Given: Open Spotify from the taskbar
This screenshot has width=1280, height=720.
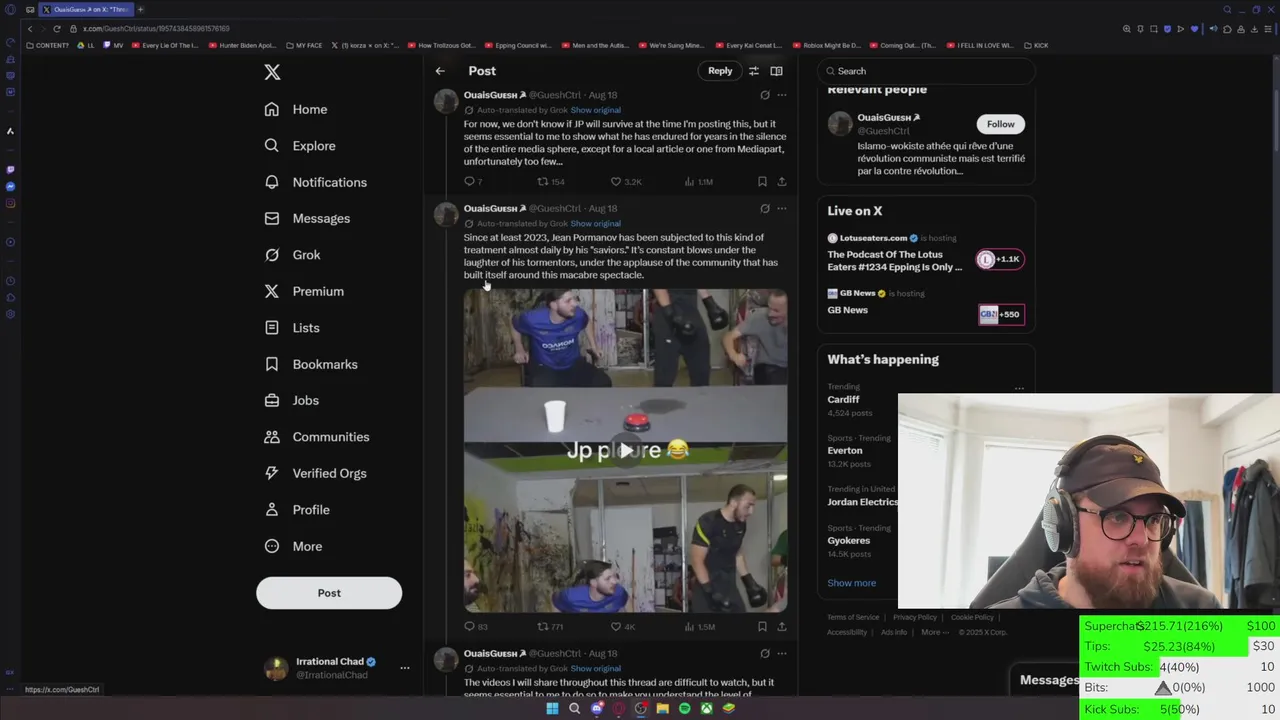Looking at the screenshot, I should click(684, 708).
